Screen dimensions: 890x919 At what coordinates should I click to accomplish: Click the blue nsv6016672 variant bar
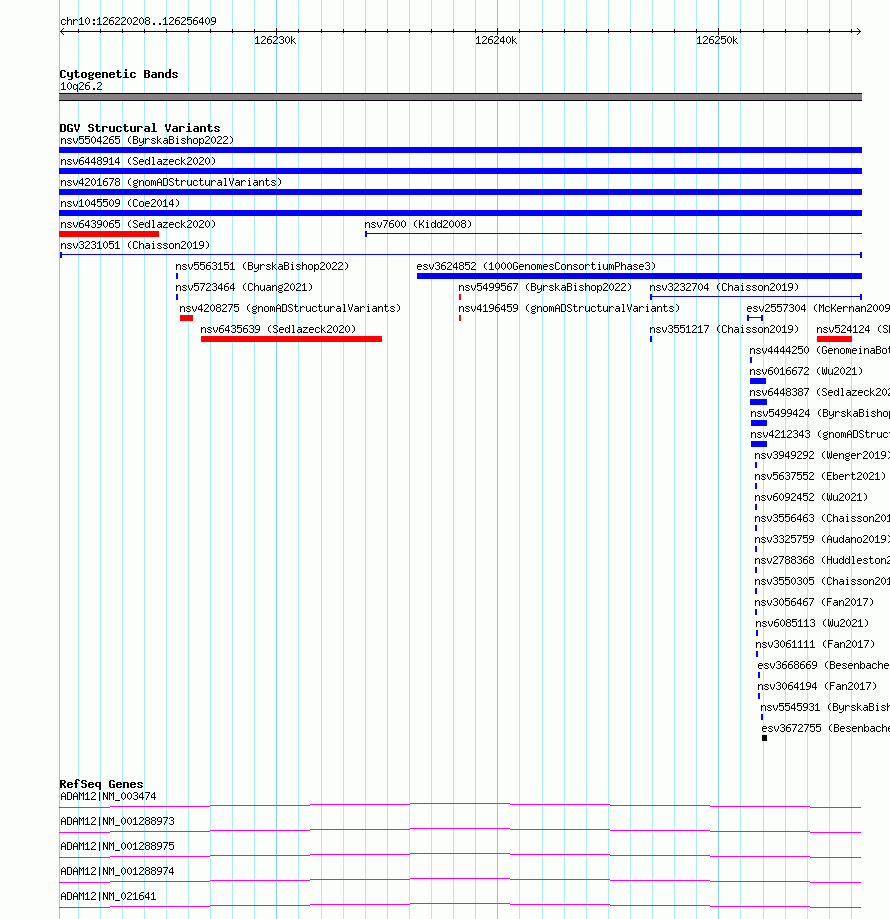758,382
